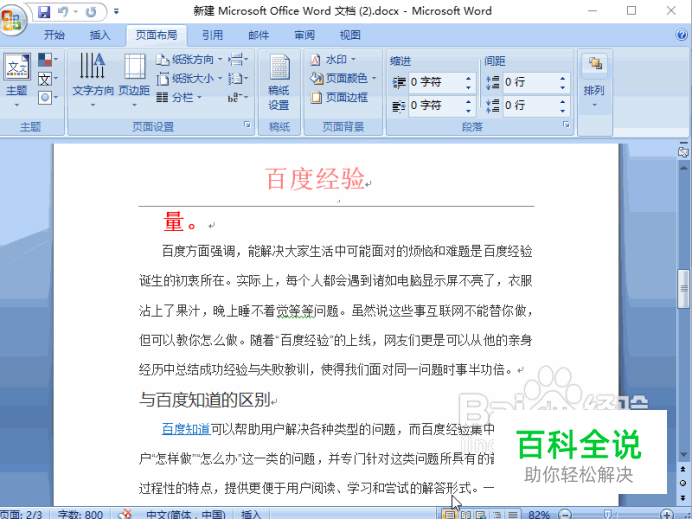Jump to next page button
Viewport: 692px width, 519px height.
pyautogui.click(x=683, y=498)
